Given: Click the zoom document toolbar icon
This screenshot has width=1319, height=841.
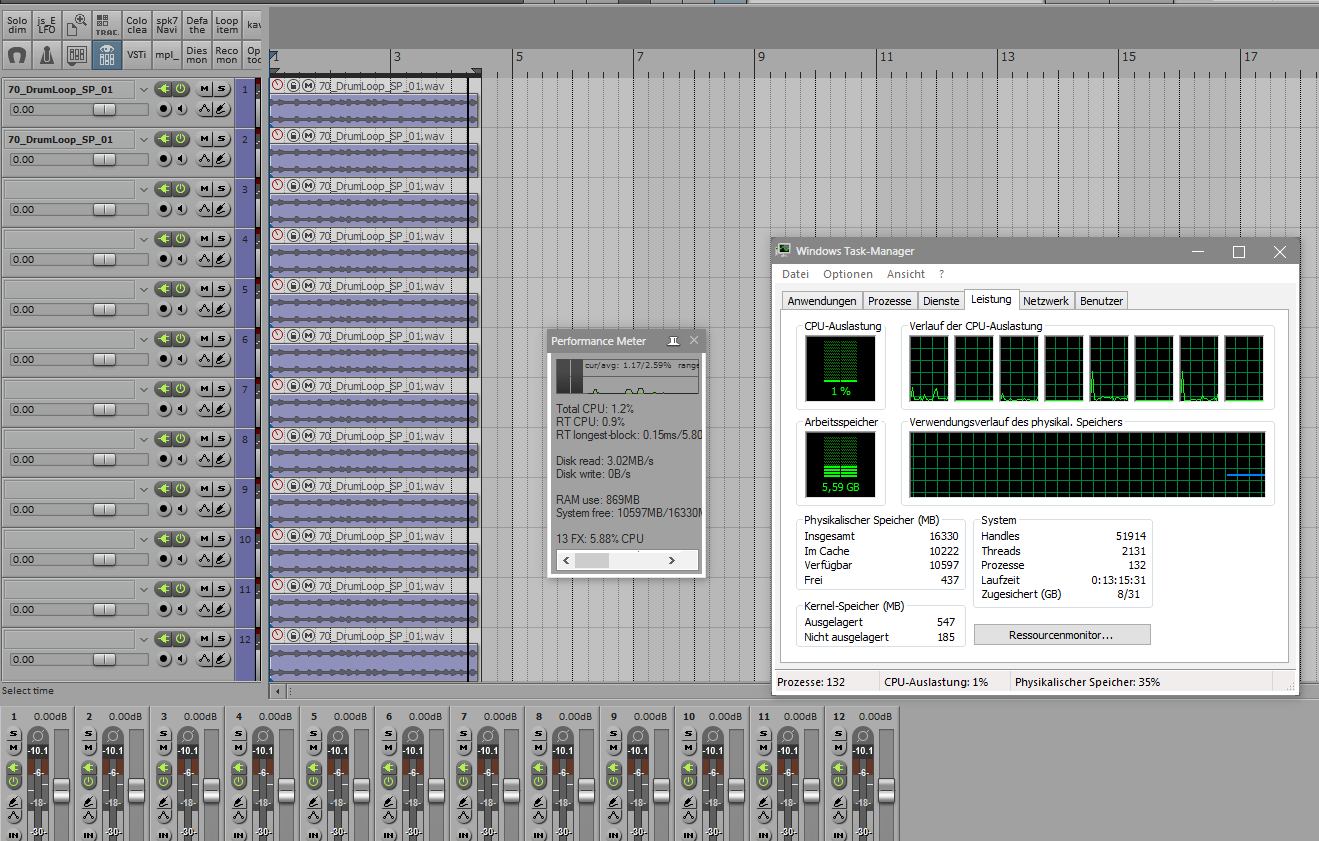Looking at the screenshot, I should click(x=77, y=25).
